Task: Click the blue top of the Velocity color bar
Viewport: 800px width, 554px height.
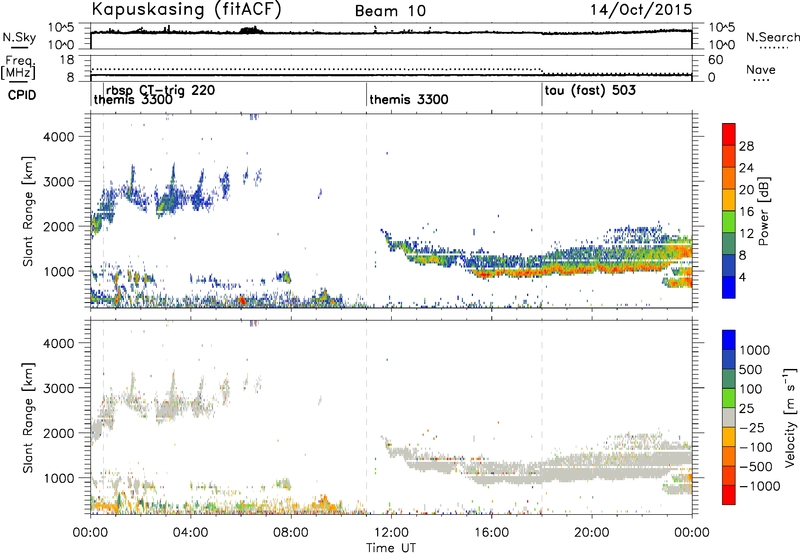Action: [729, 340]
